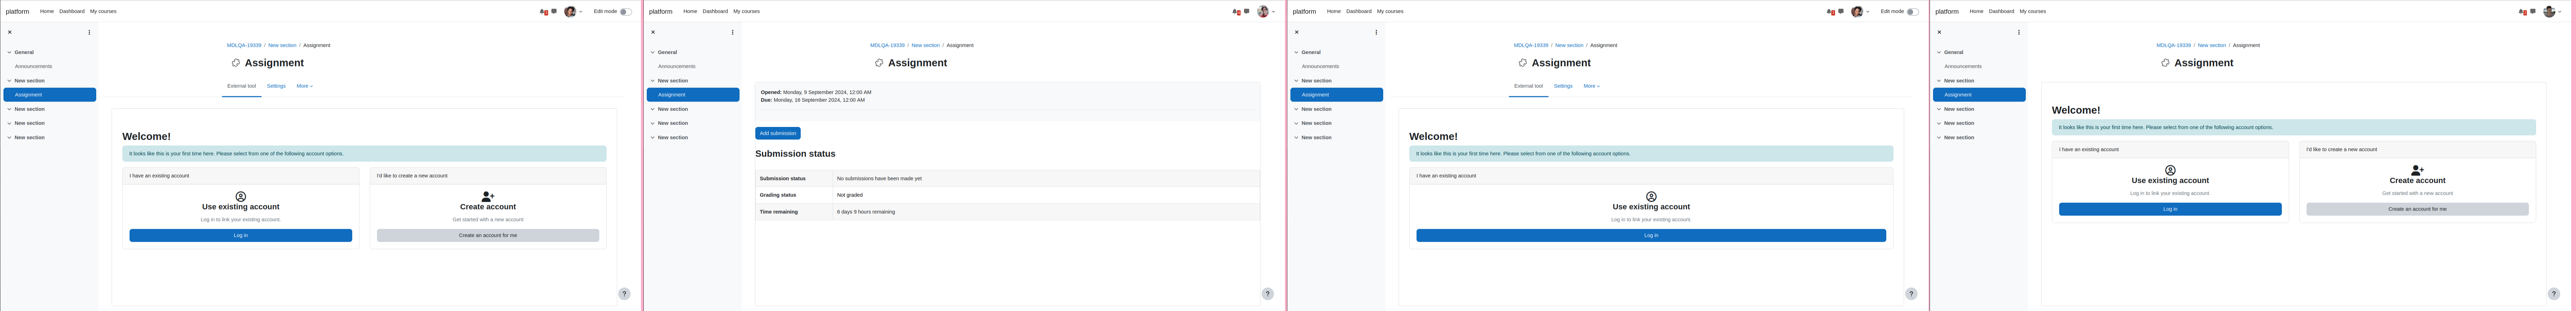
Task: Close the course index in the third window
Action: 1297,32
